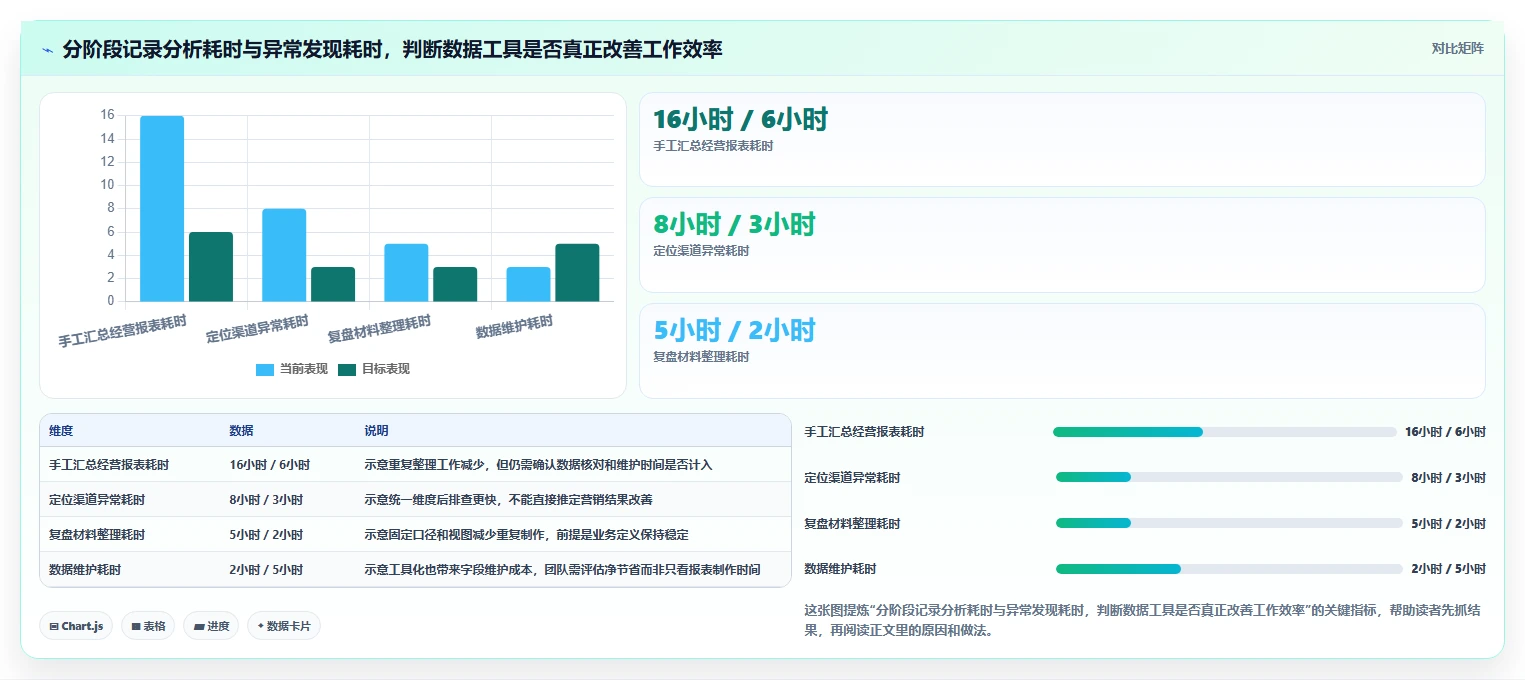Click table value 2小时 / 5小时
Image resolution: width=1525 pixels, height=680 pixels.
(x=266, y=570)
